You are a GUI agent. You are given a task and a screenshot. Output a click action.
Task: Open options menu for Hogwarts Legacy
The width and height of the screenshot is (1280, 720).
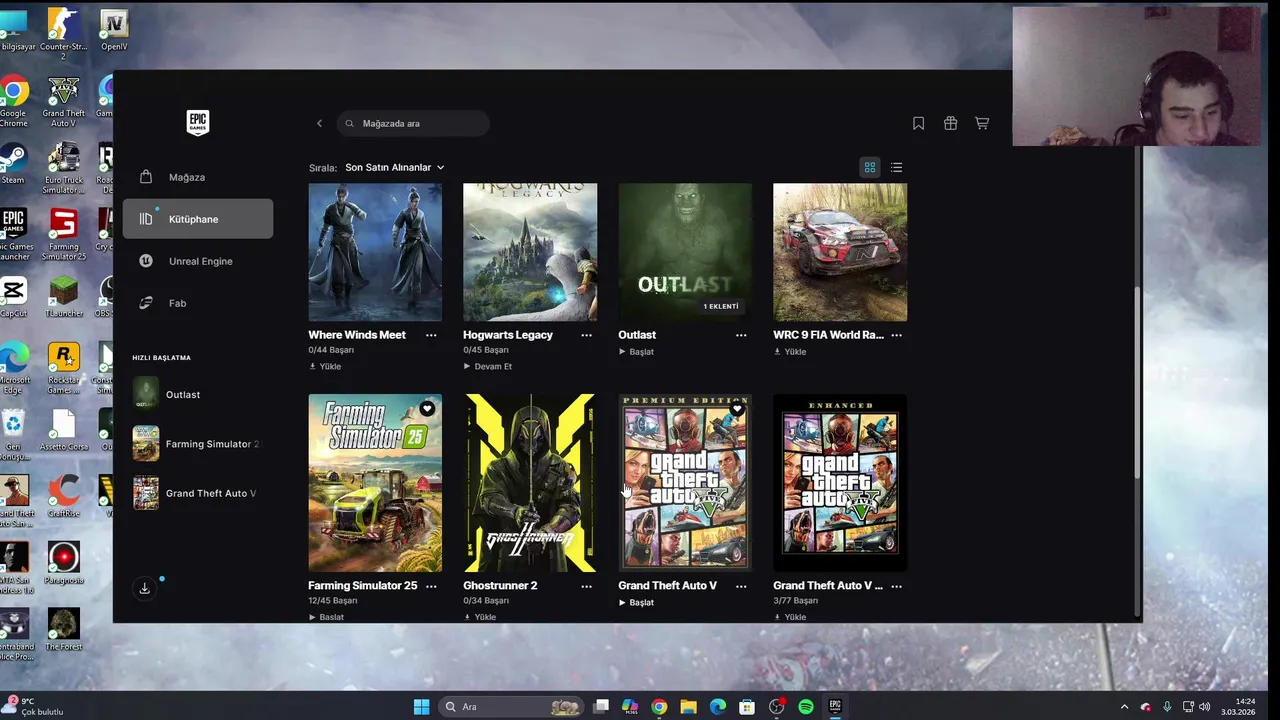[x=586, y=335]
